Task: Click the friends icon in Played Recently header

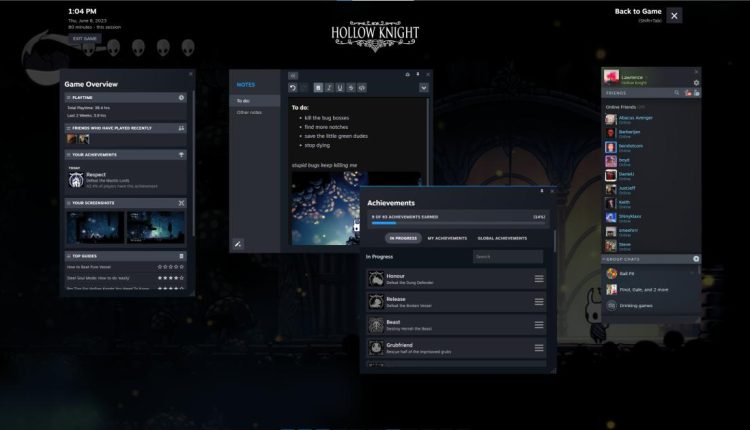Action: click(x=181, y=128)
